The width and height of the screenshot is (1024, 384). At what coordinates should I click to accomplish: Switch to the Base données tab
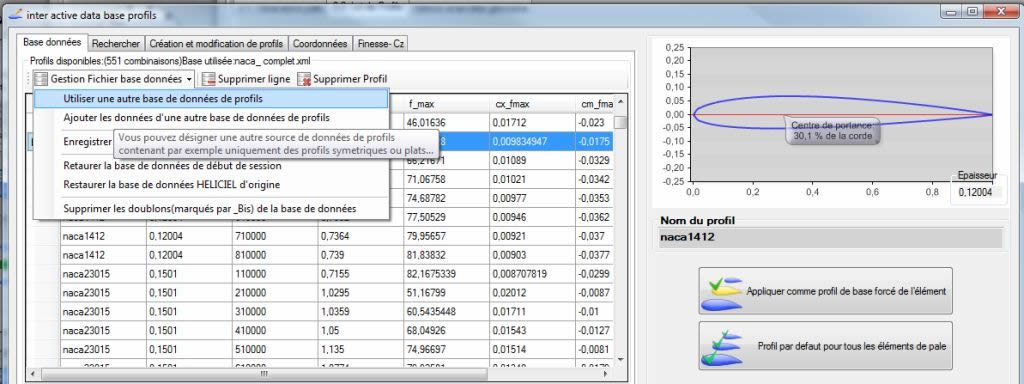pyautogui.click(x=52, y=42)
